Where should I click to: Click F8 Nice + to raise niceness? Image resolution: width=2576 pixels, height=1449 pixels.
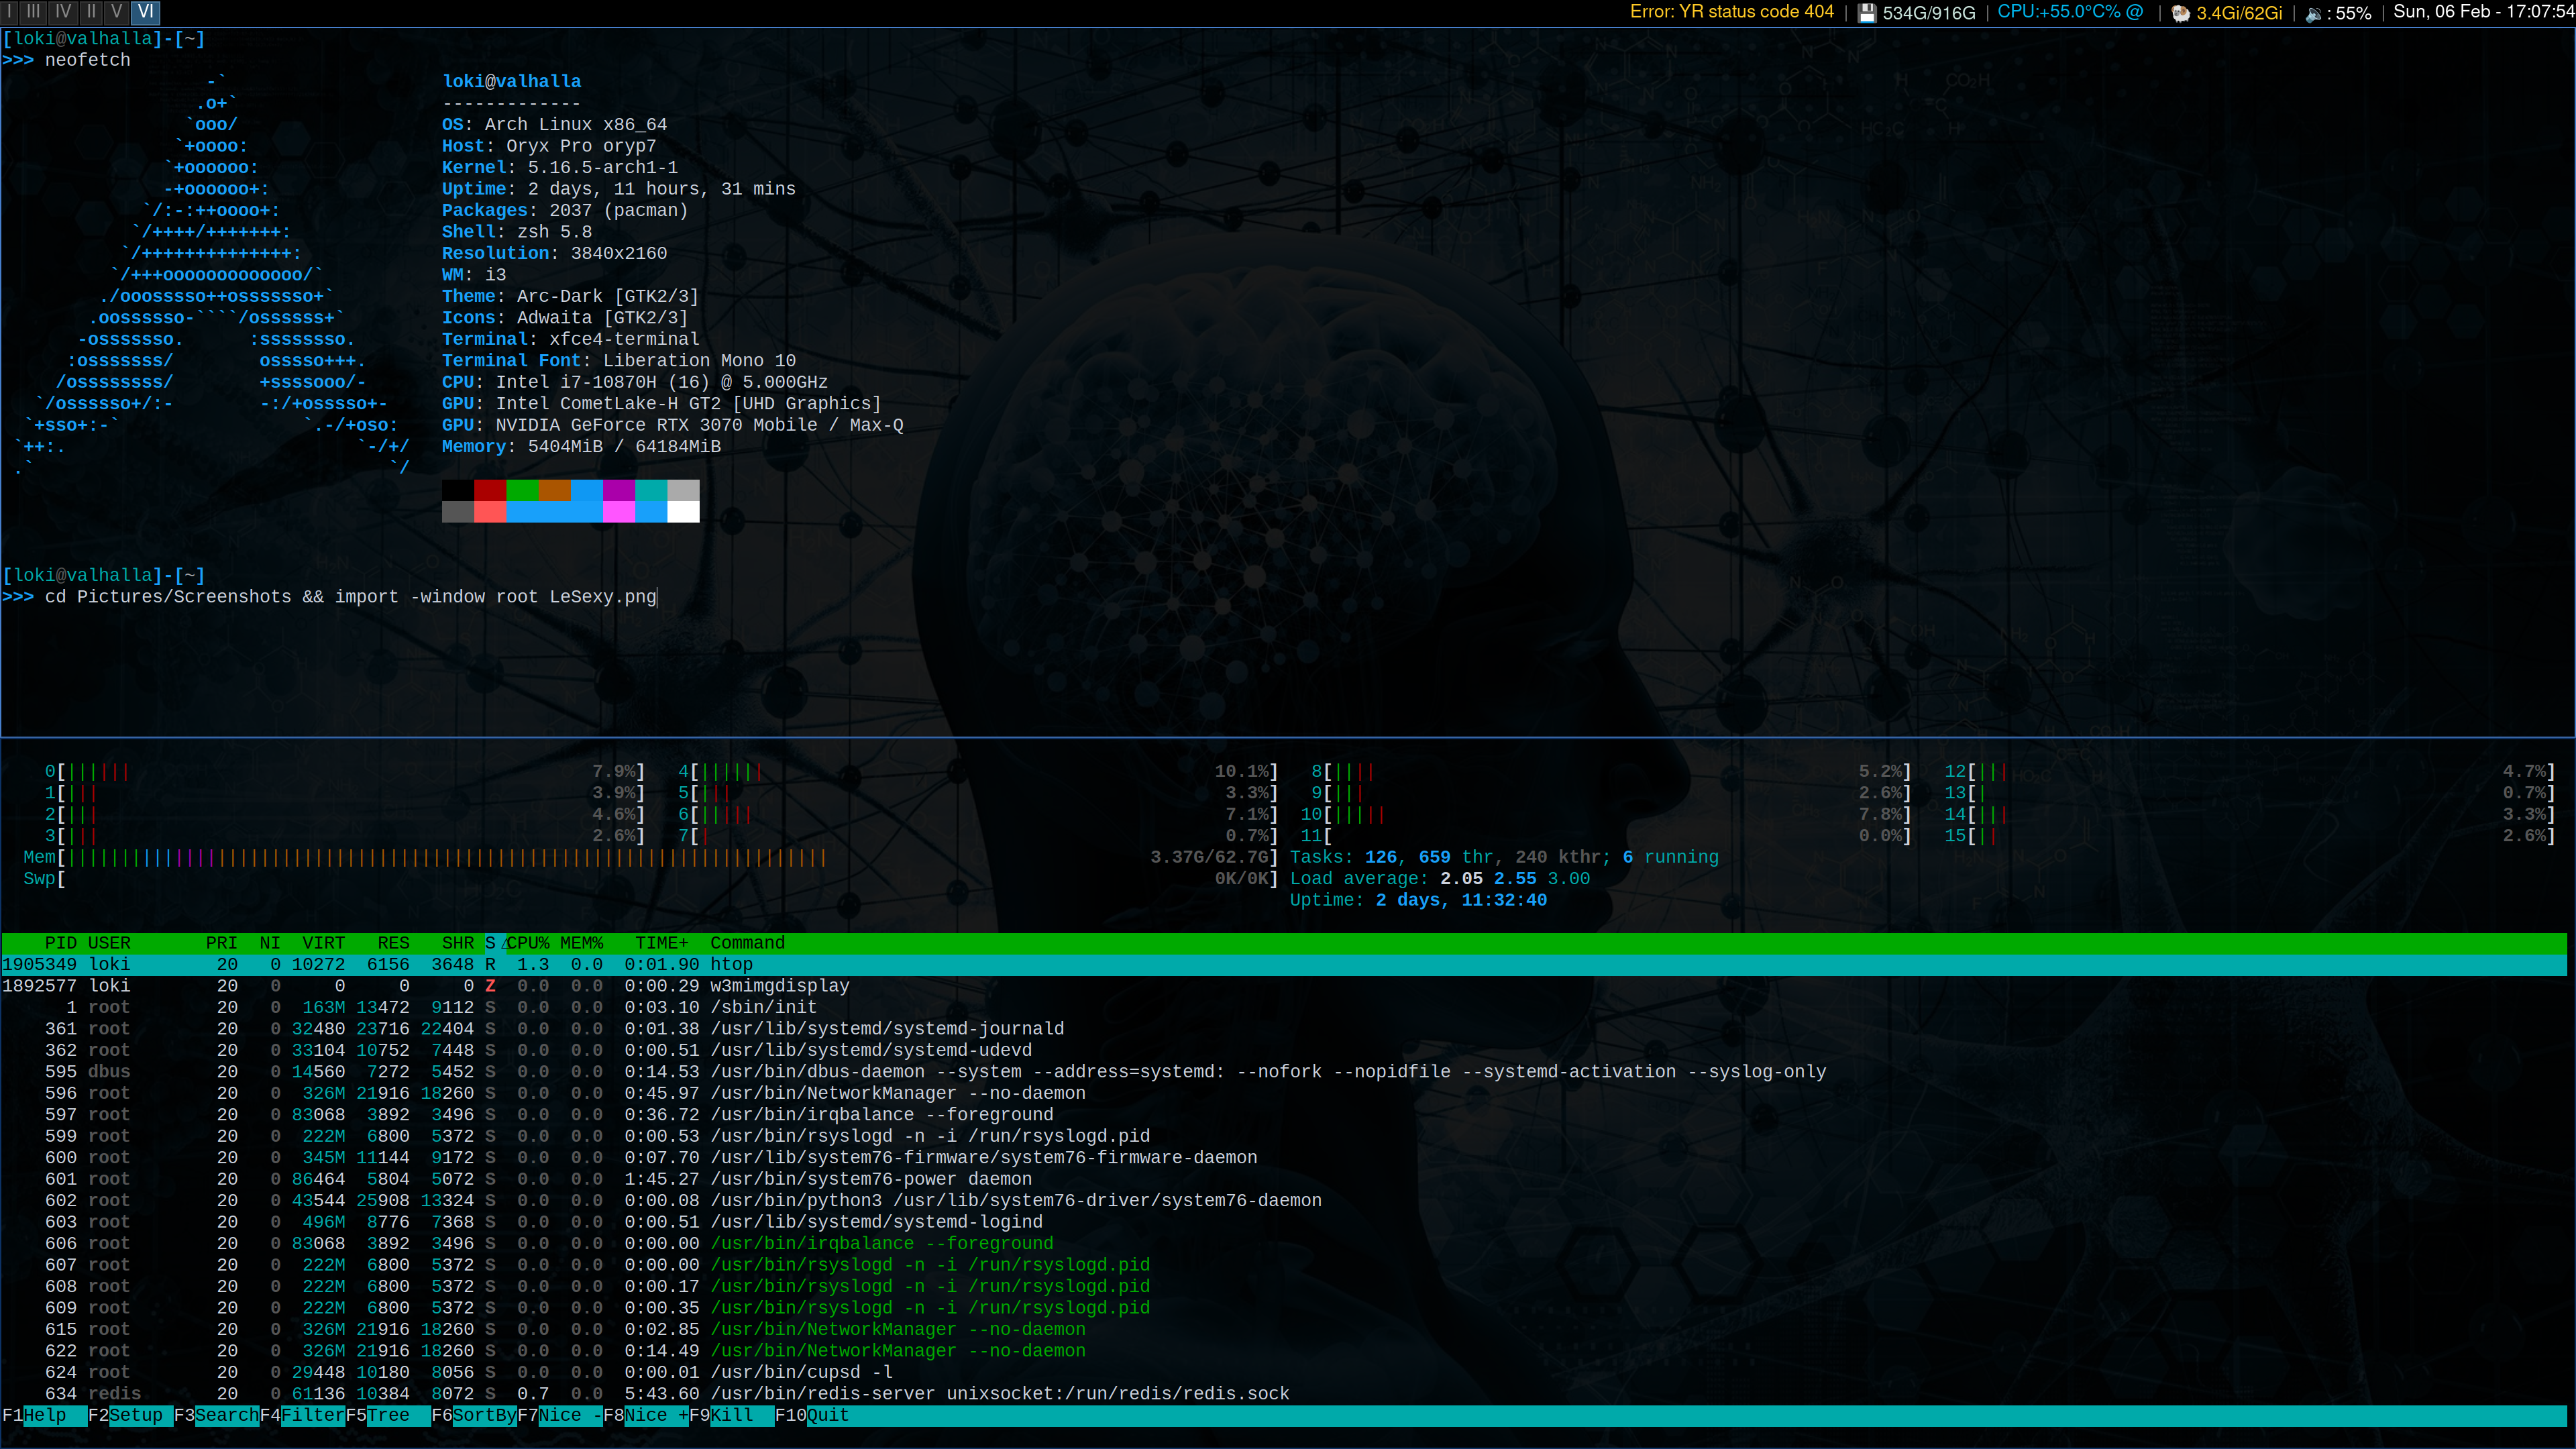[646, 1415]
